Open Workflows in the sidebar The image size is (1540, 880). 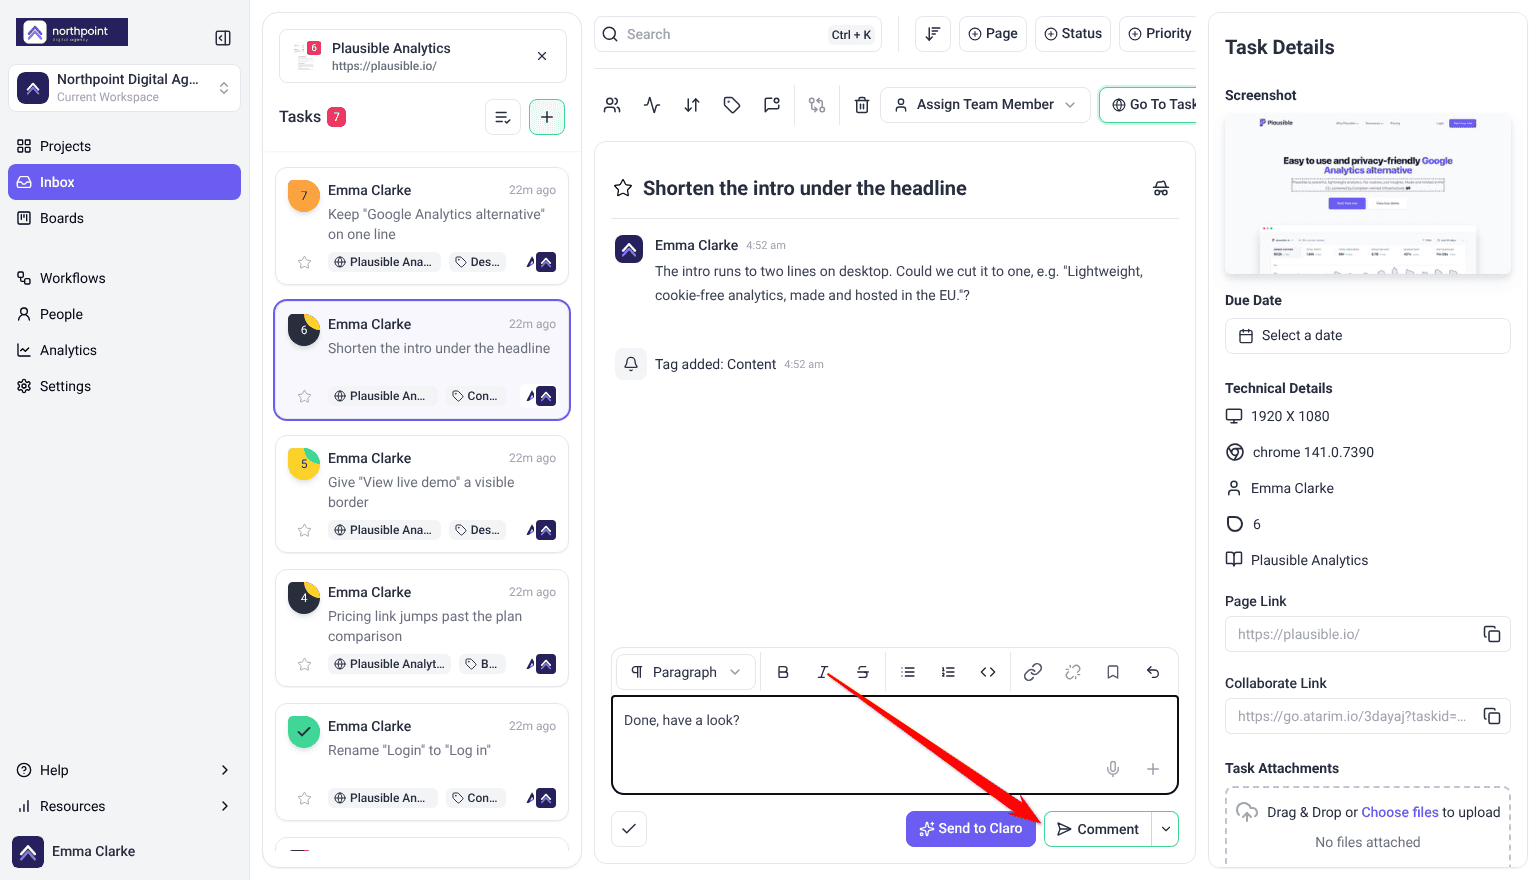tap(124, 278)
